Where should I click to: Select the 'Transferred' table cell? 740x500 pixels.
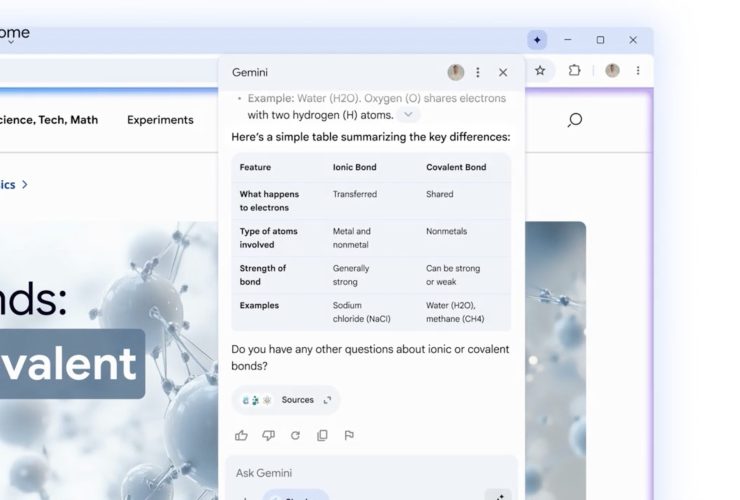pyautogui.click(x=355, y=194)
